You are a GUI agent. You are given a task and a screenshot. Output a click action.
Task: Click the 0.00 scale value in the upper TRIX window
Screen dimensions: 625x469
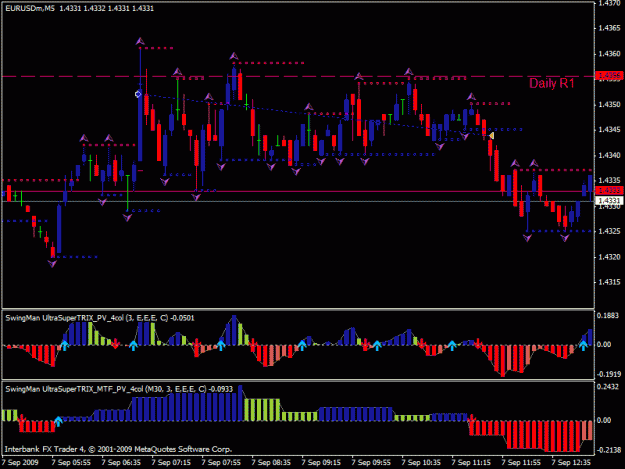point(604,345)
